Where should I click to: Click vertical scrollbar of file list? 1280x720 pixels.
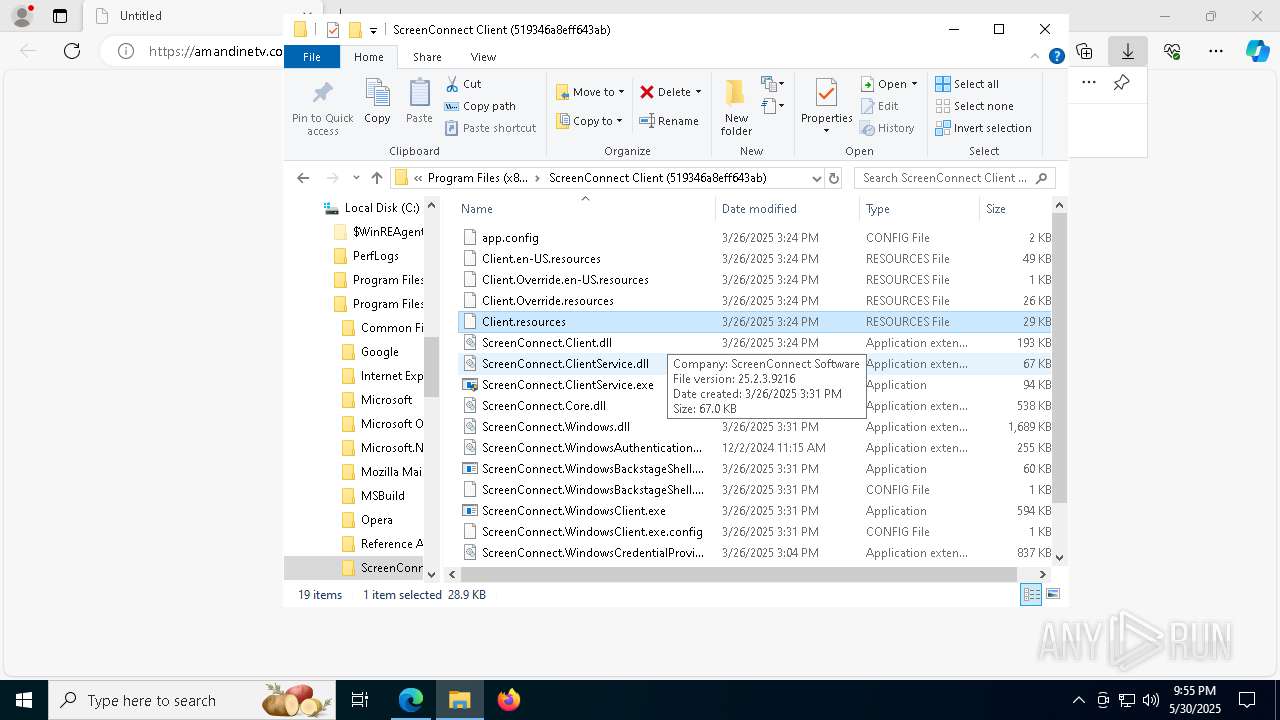(1059, 358)
